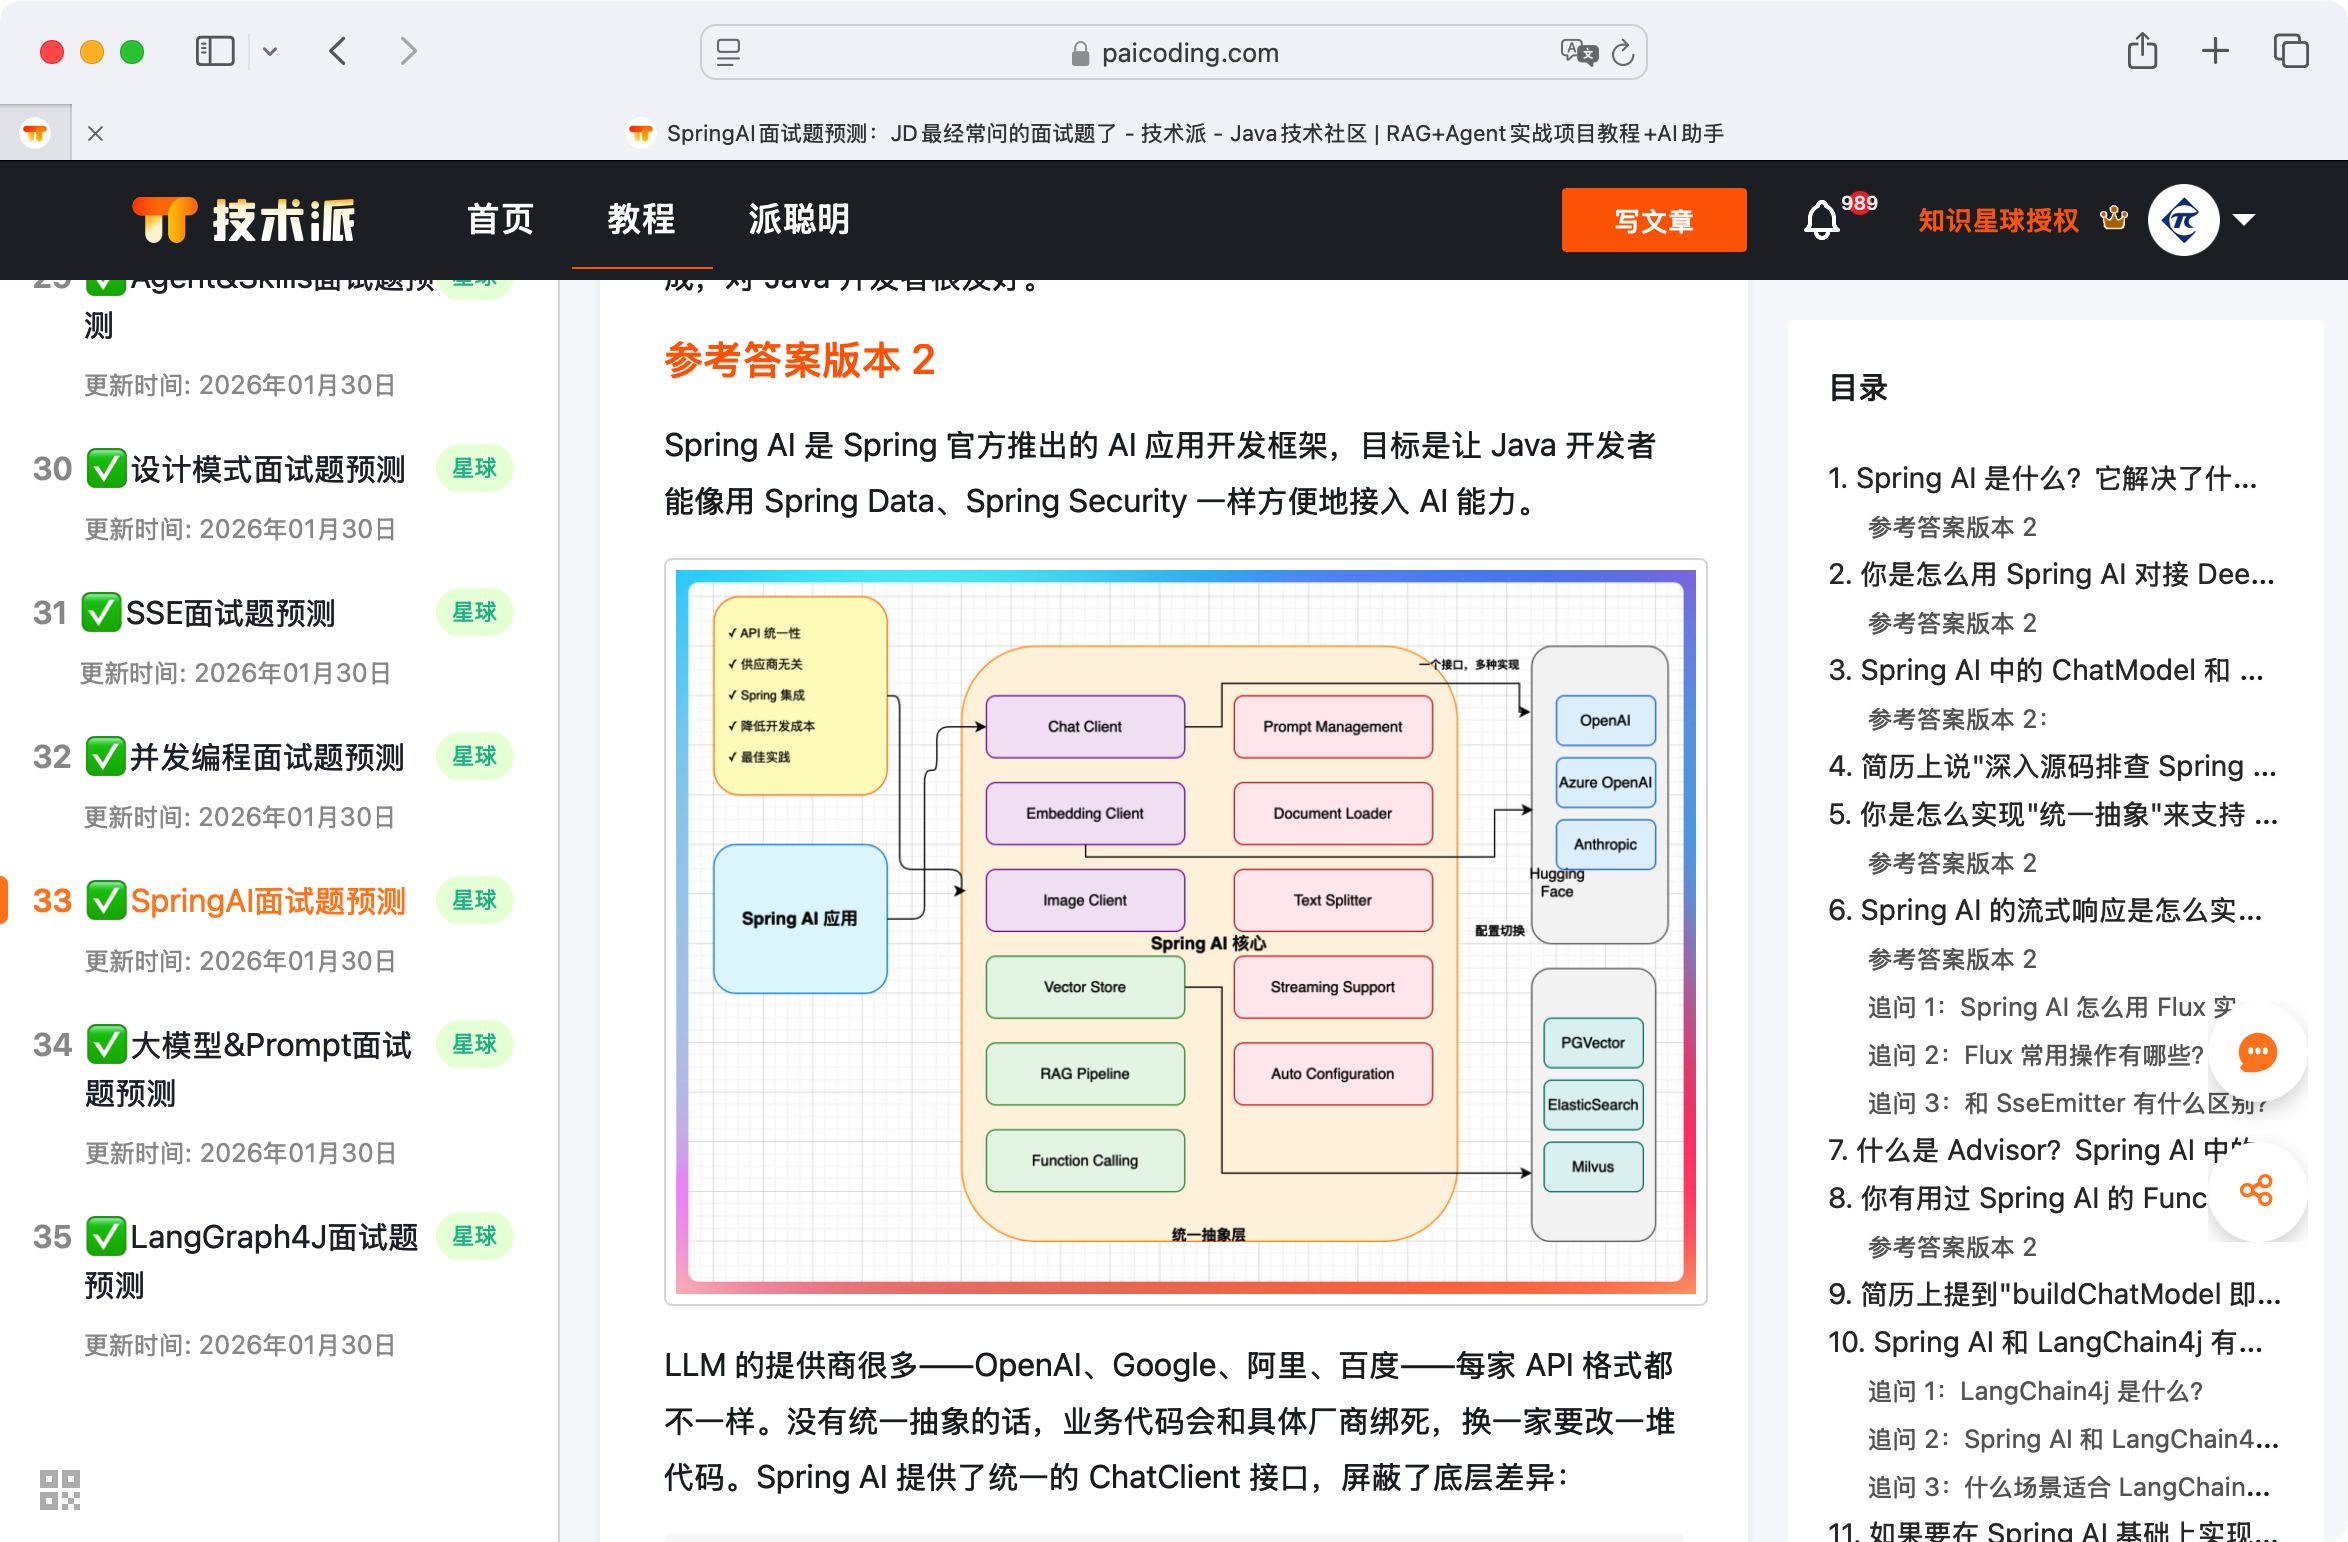The image size is (2348, 1542).
Task: Click the green checkmark beside SSE面试题预测
Action: point(102,612)
